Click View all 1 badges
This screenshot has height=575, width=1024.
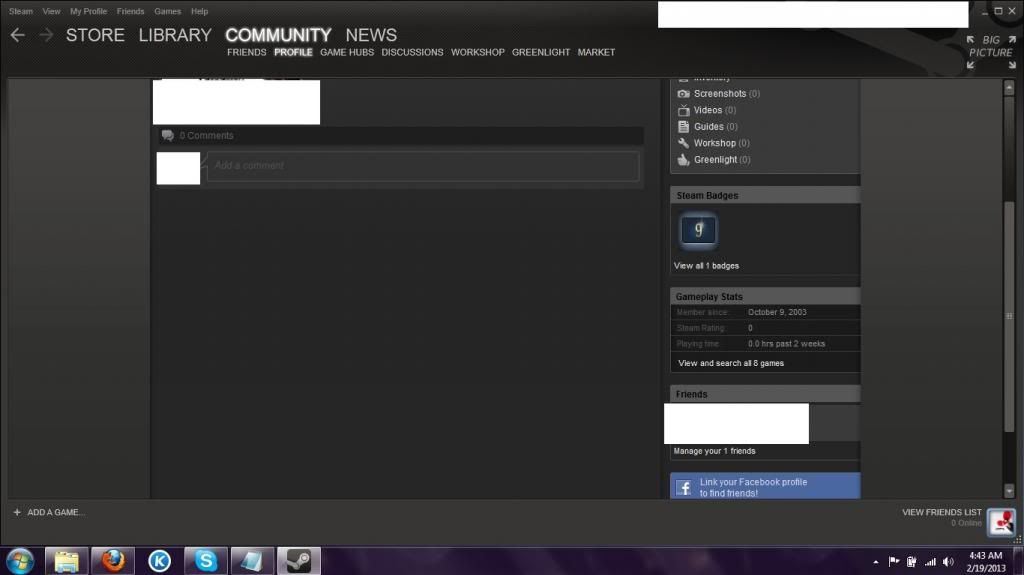[x=706, y=266]
